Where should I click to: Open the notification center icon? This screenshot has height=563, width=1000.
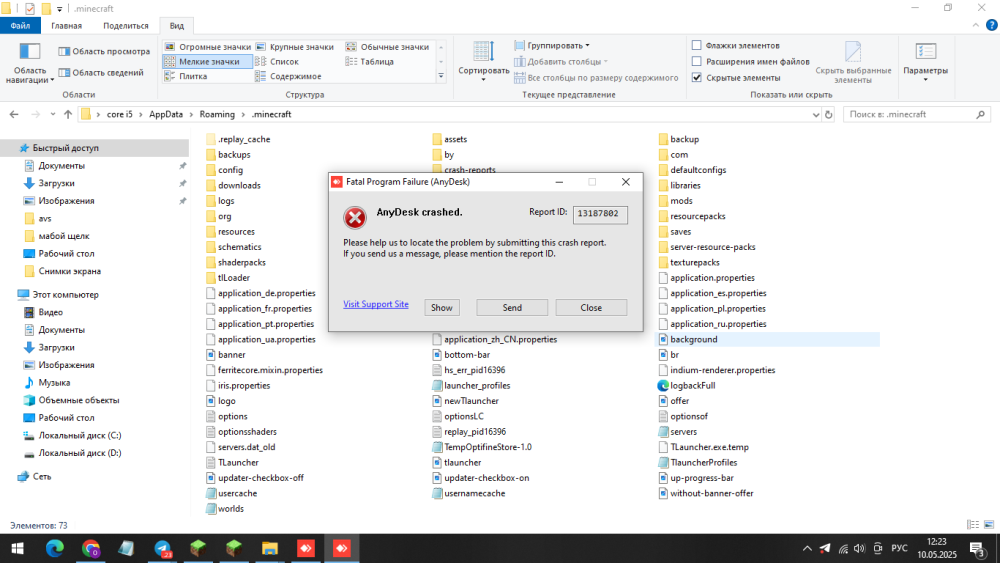click(x=977, y=548)
